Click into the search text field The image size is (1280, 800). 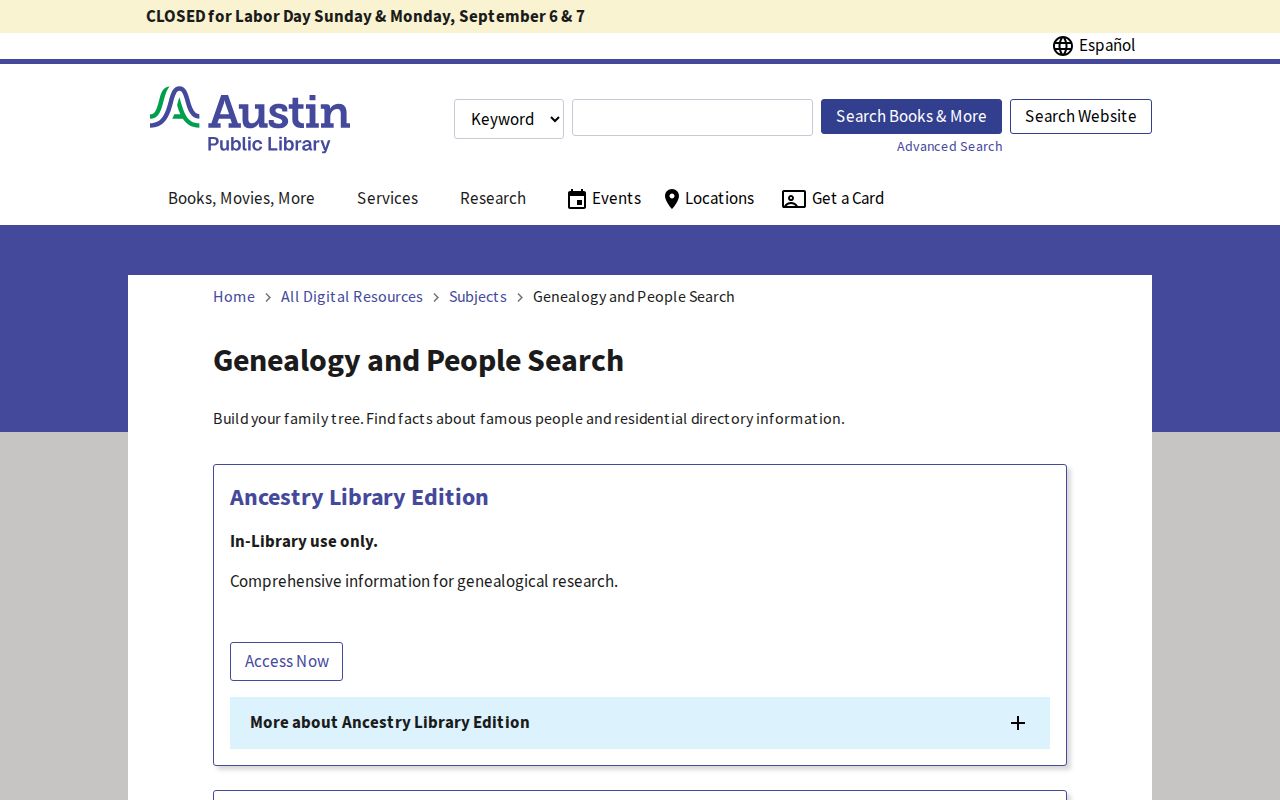(692, 117)
